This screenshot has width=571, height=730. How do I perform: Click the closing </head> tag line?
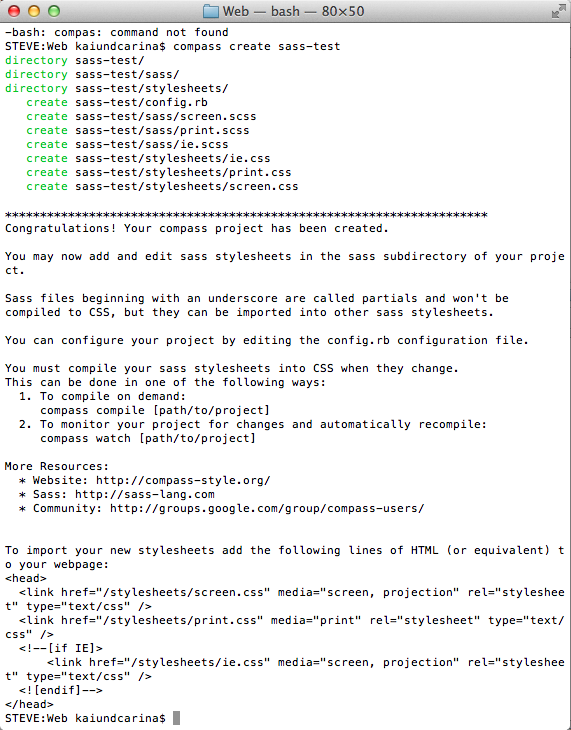(29, 704)
